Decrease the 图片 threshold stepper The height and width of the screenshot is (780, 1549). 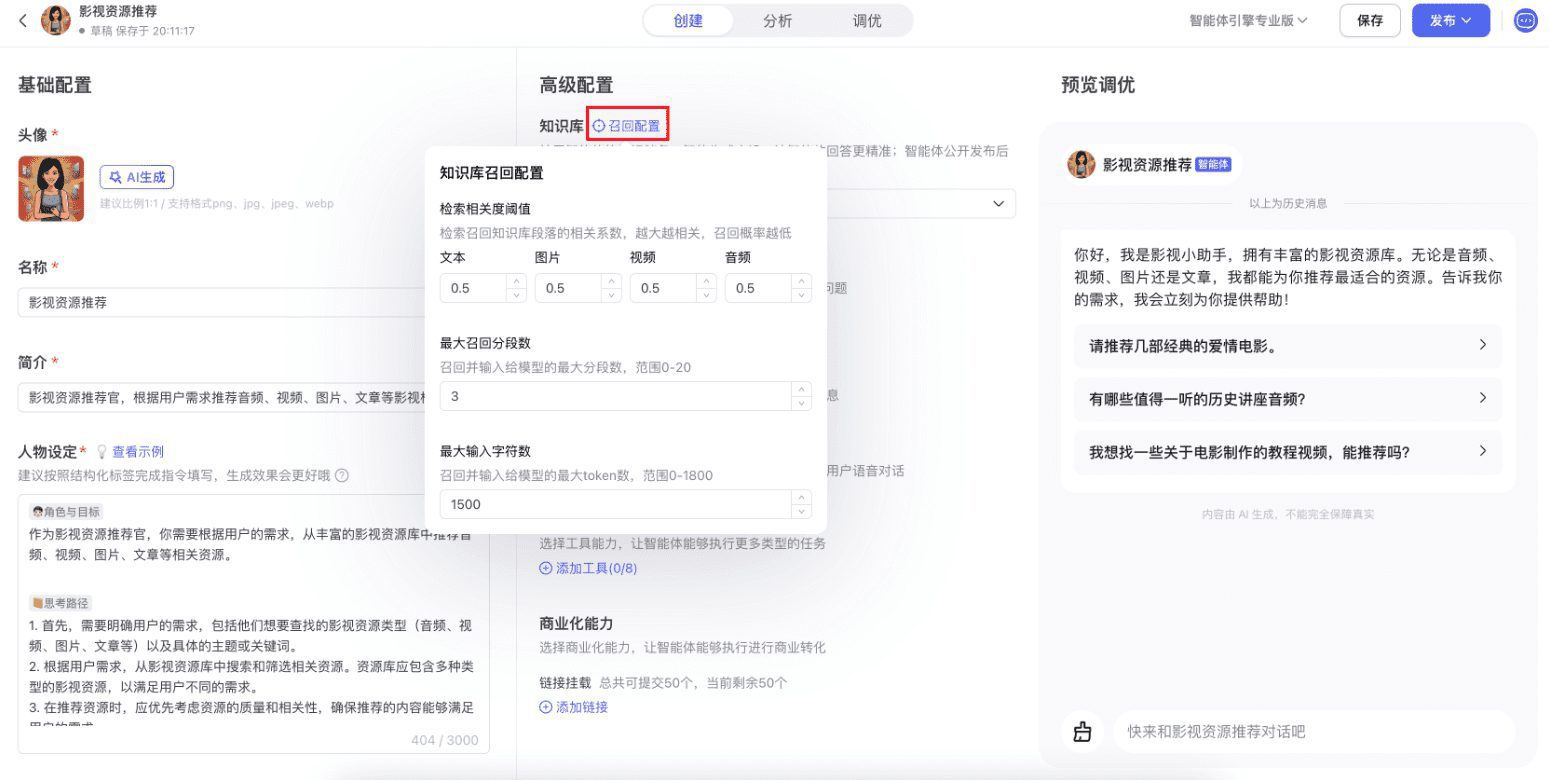pos(611,295)
